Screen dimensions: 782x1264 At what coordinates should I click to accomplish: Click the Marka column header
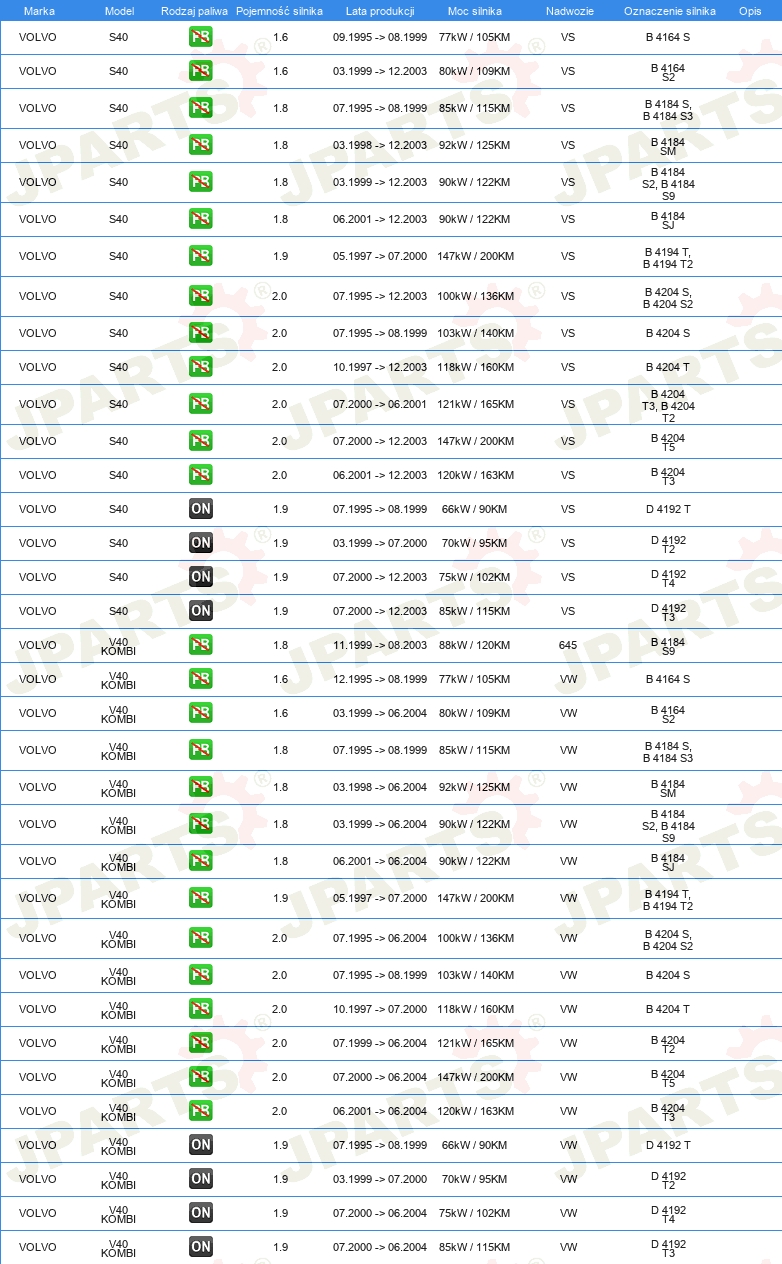(x=39, y=11)
